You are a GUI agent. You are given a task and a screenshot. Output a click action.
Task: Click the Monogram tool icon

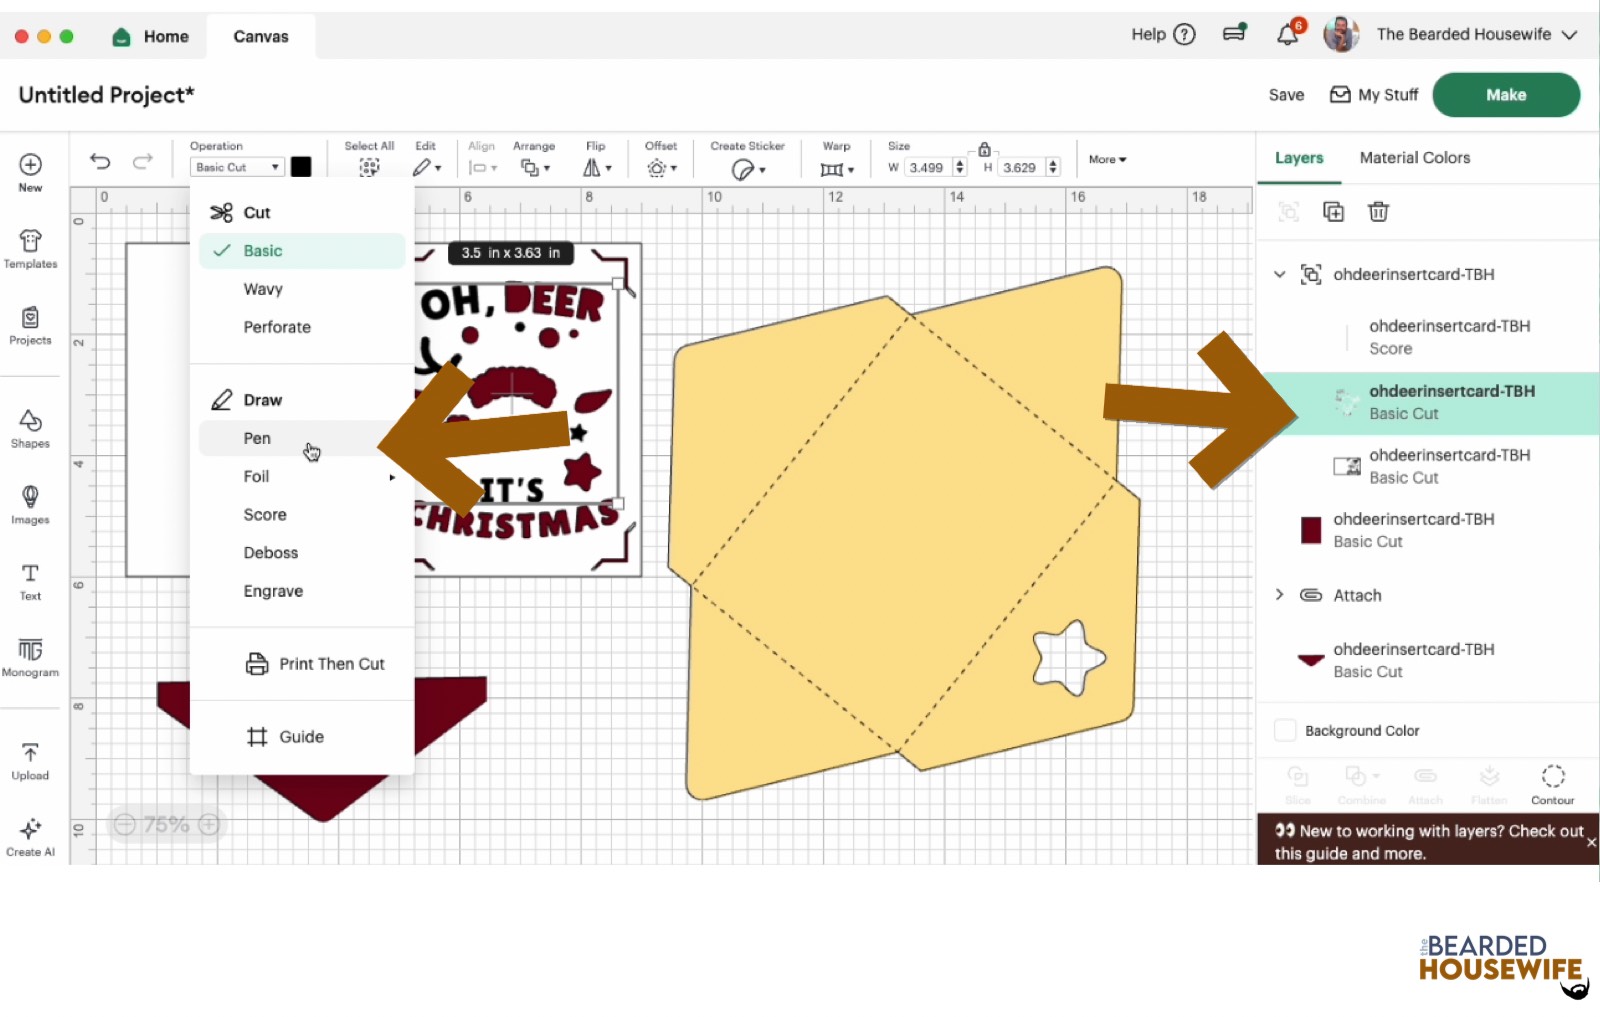pos(30,657)
